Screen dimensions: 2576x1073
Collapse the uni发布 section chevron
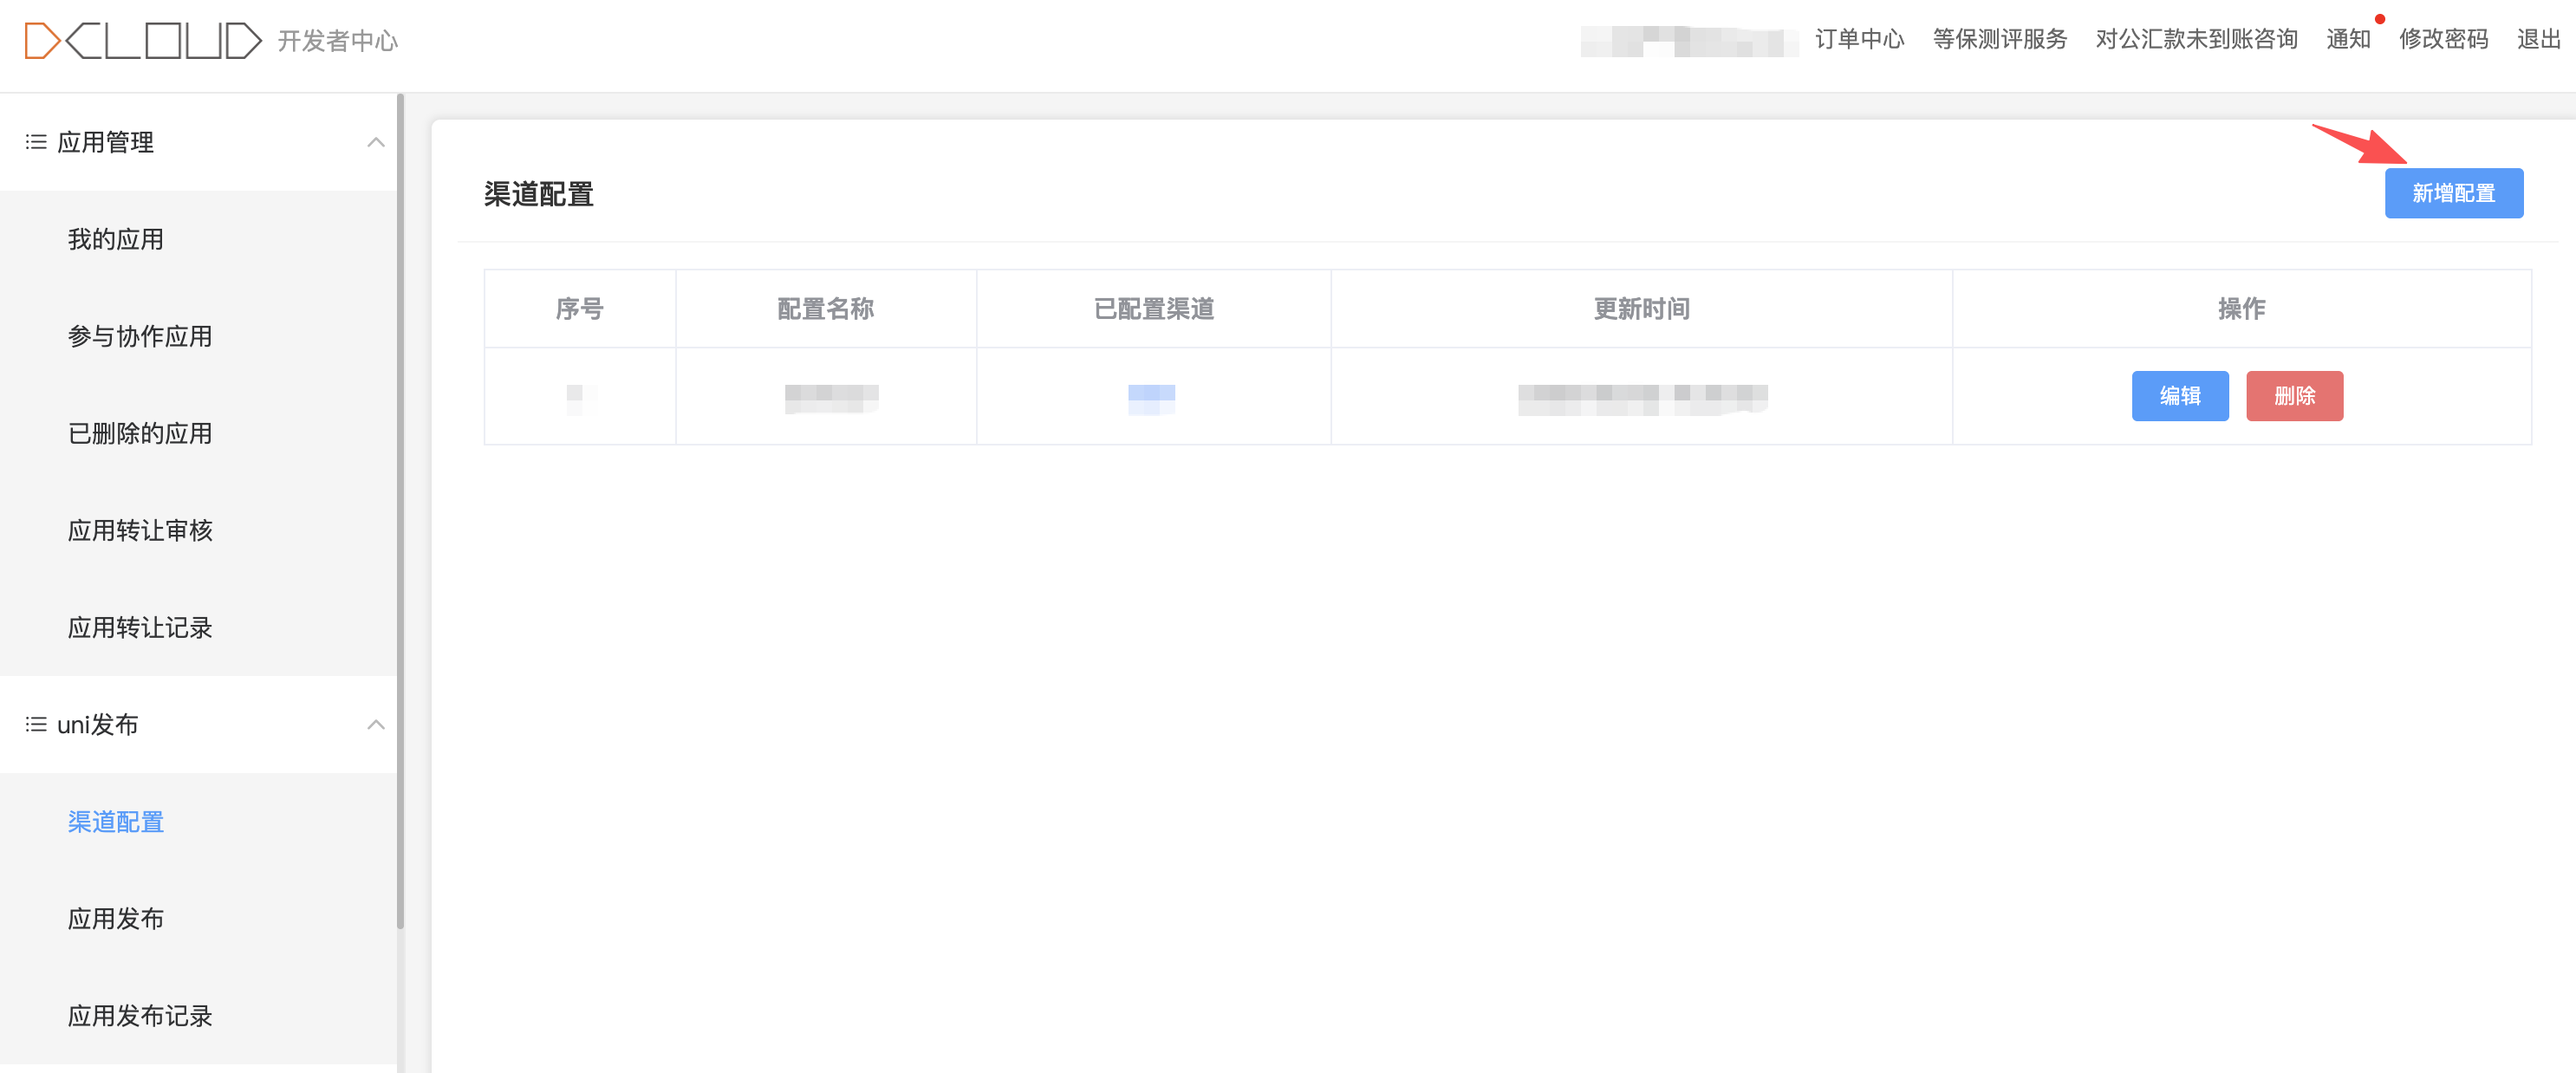click(375, 724)
